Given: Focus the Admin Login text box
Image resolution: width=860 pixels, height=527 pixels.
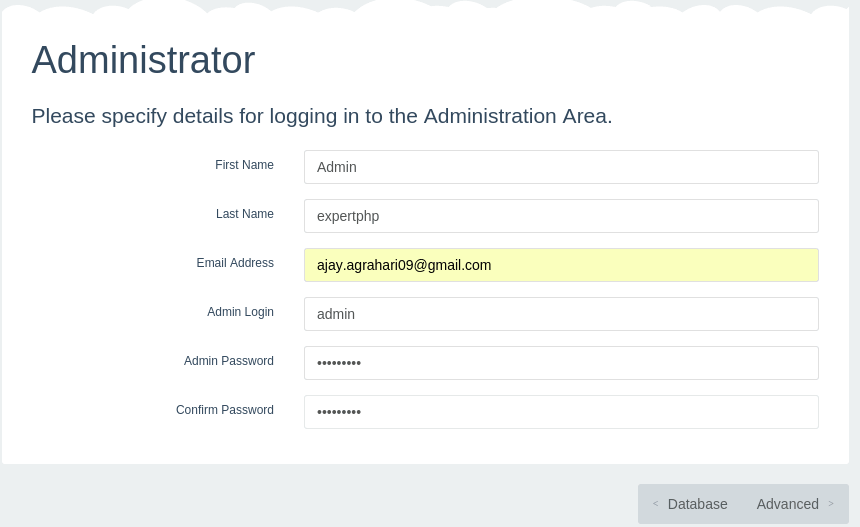Looking at the screenshot, I should click(x=561, y=314).
